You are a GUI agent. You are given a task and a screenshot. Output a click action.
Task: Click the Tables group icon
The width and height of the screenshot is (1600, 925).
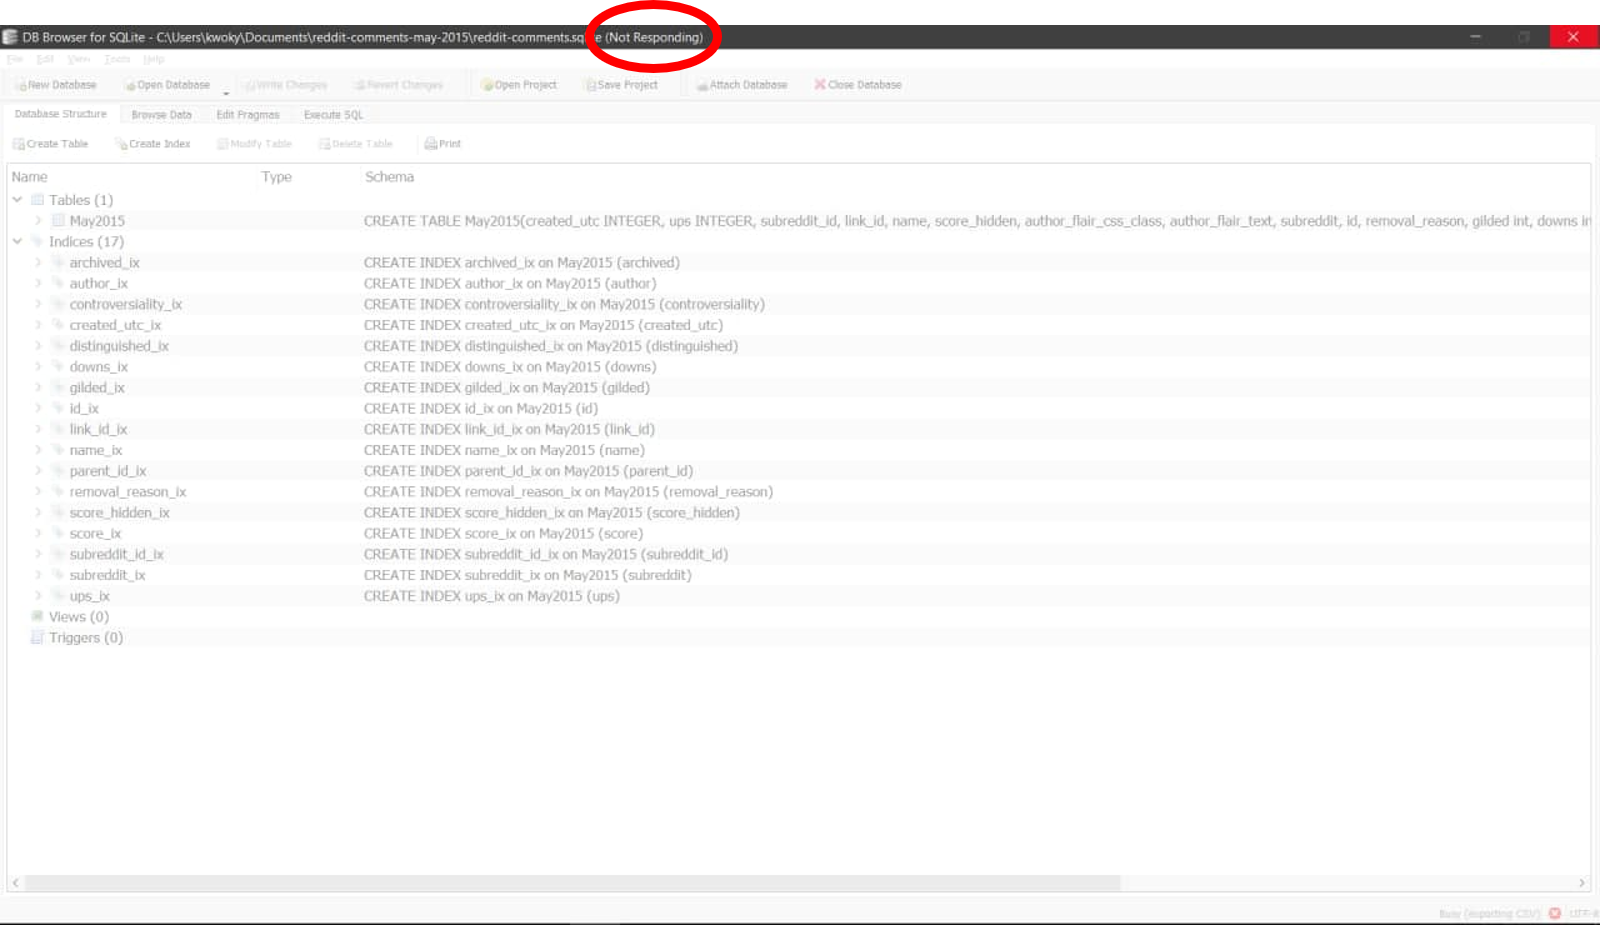point(38,200)
